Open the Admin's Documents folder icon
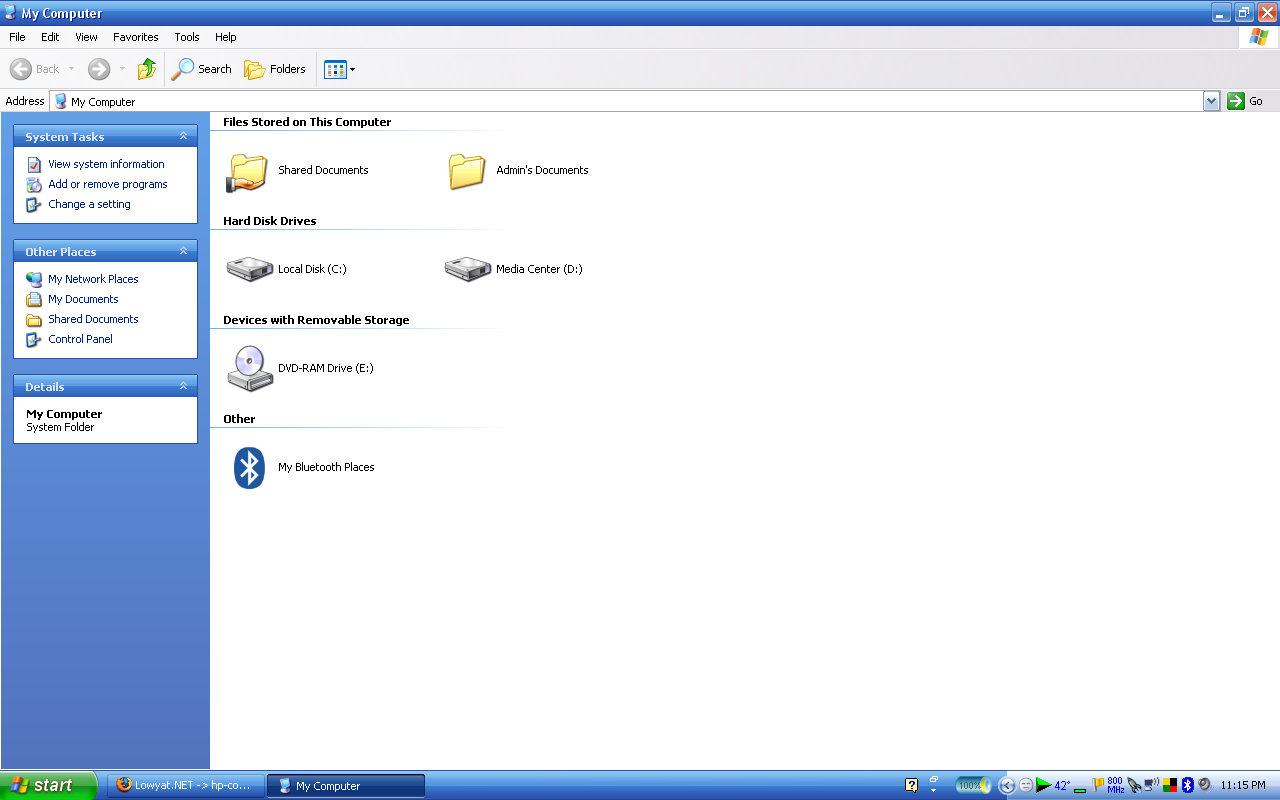The height and width of the screenshot is (800, 1280). (x=467, y=171)
